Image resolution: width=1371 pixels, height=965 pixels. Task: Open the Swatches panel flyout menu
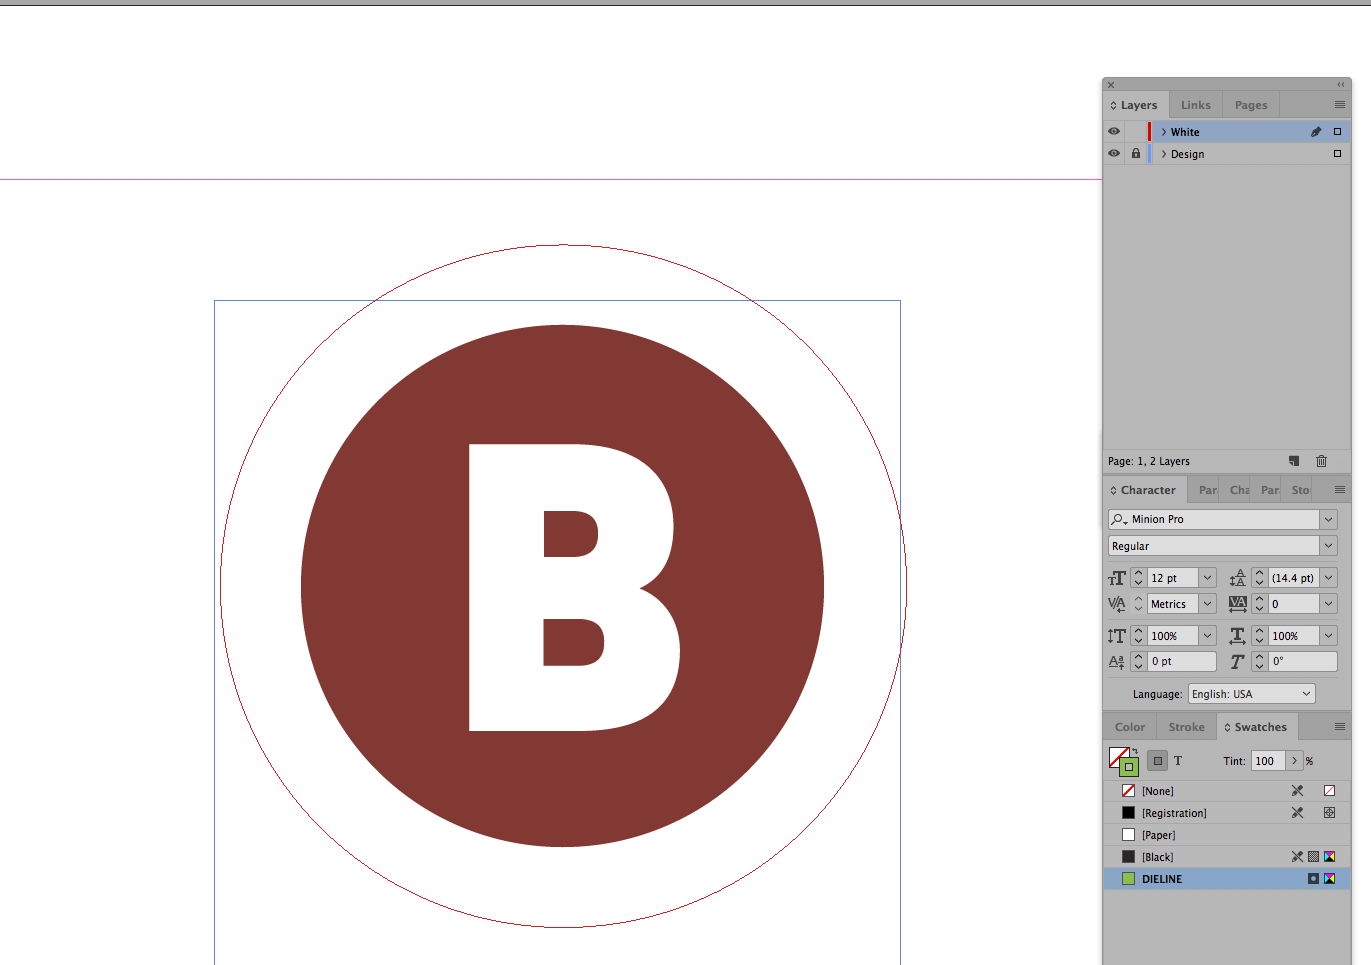(x=1340, y=727)
